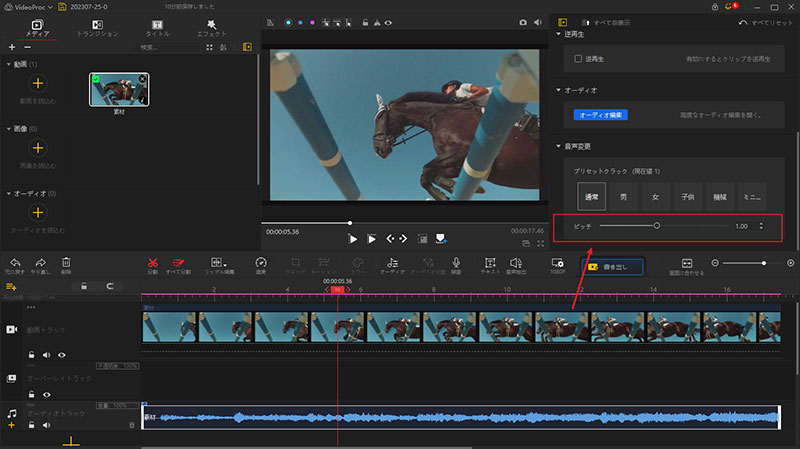This screenshot has height=449, width=800.
Task: Click the marker icon beside playback controls
Action: click(441, 239)
